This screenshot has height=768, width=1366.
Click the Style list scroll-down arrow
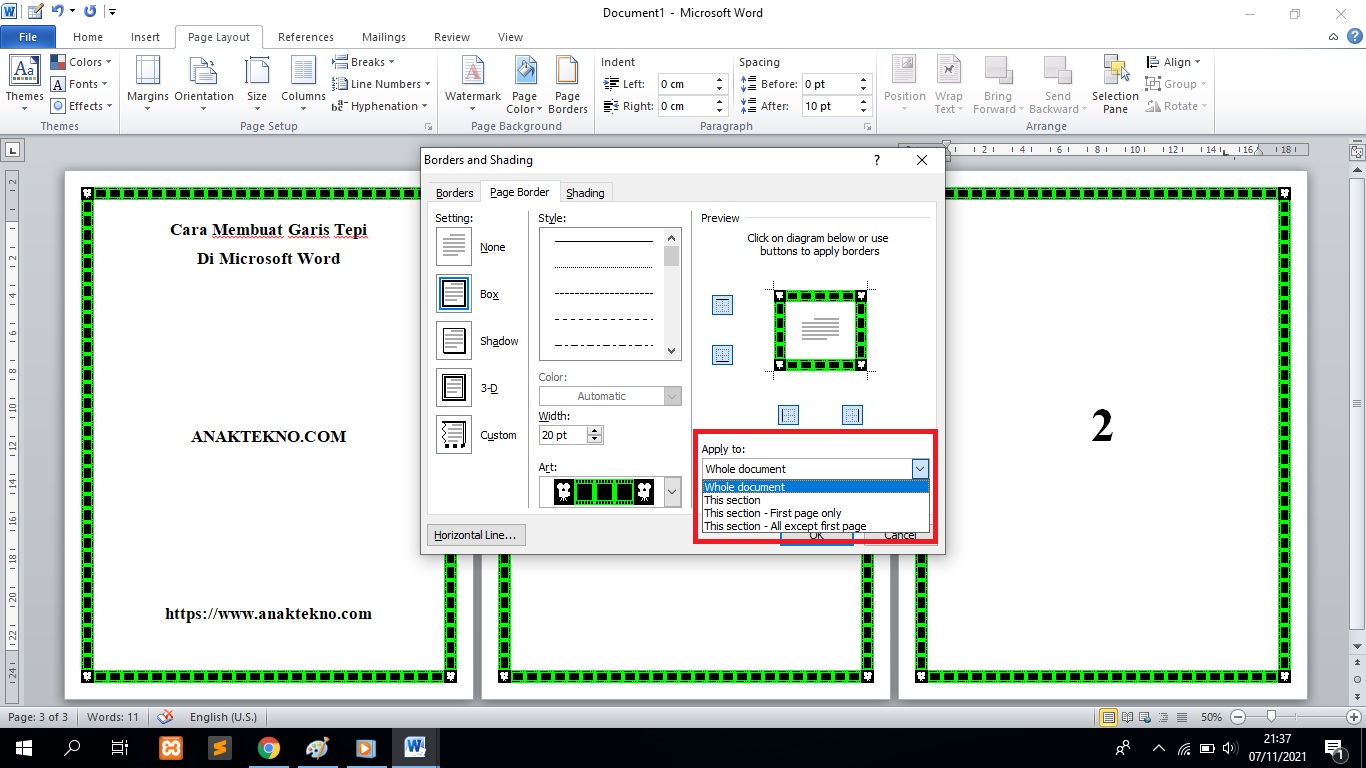[x=672, y=351]
